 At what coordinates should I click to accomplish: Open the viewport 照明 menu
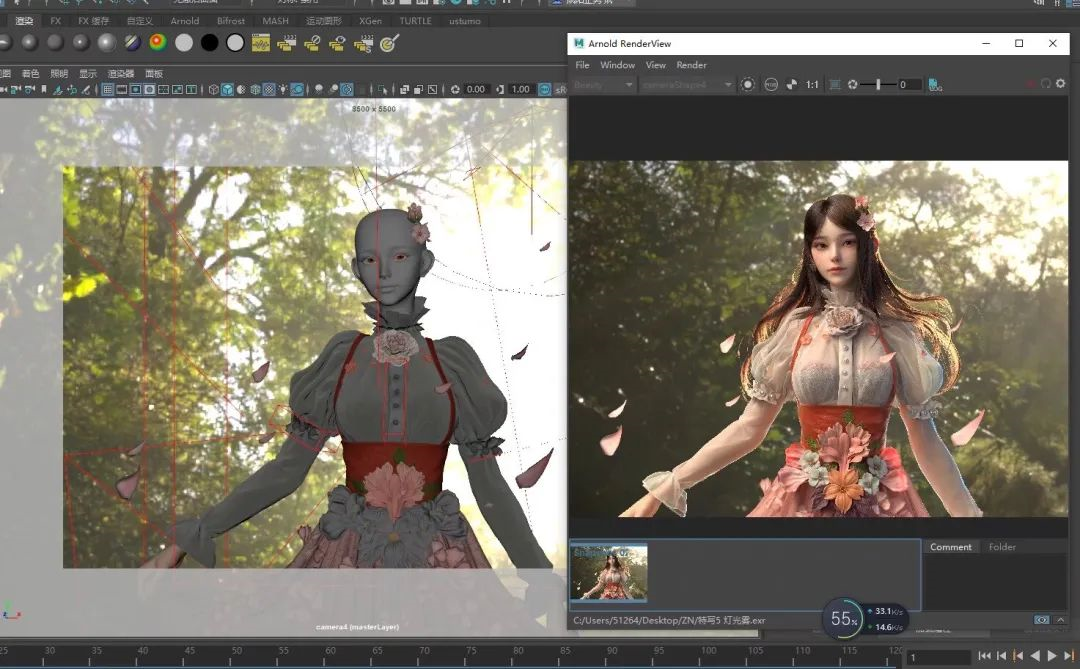pyautogui.click(x=59, y=74)
